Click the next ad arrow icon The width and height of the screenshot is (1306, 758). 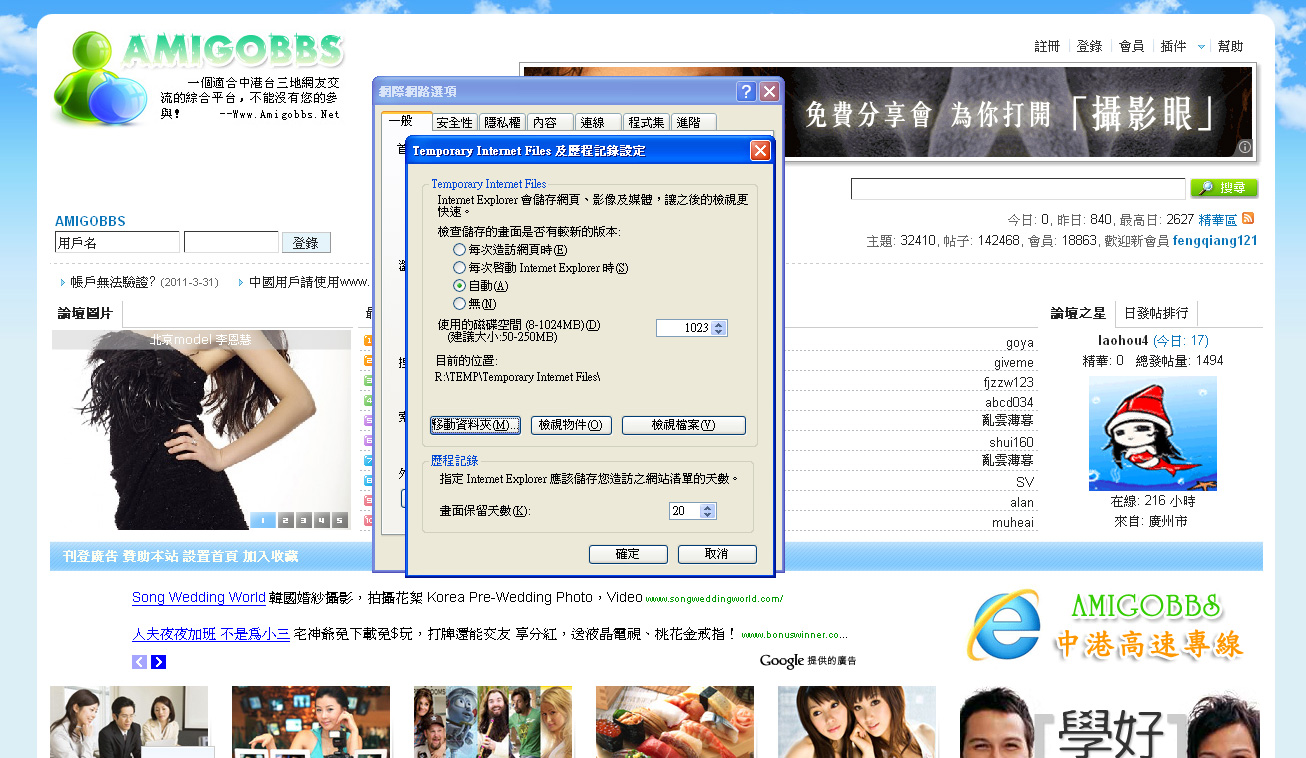158,662
